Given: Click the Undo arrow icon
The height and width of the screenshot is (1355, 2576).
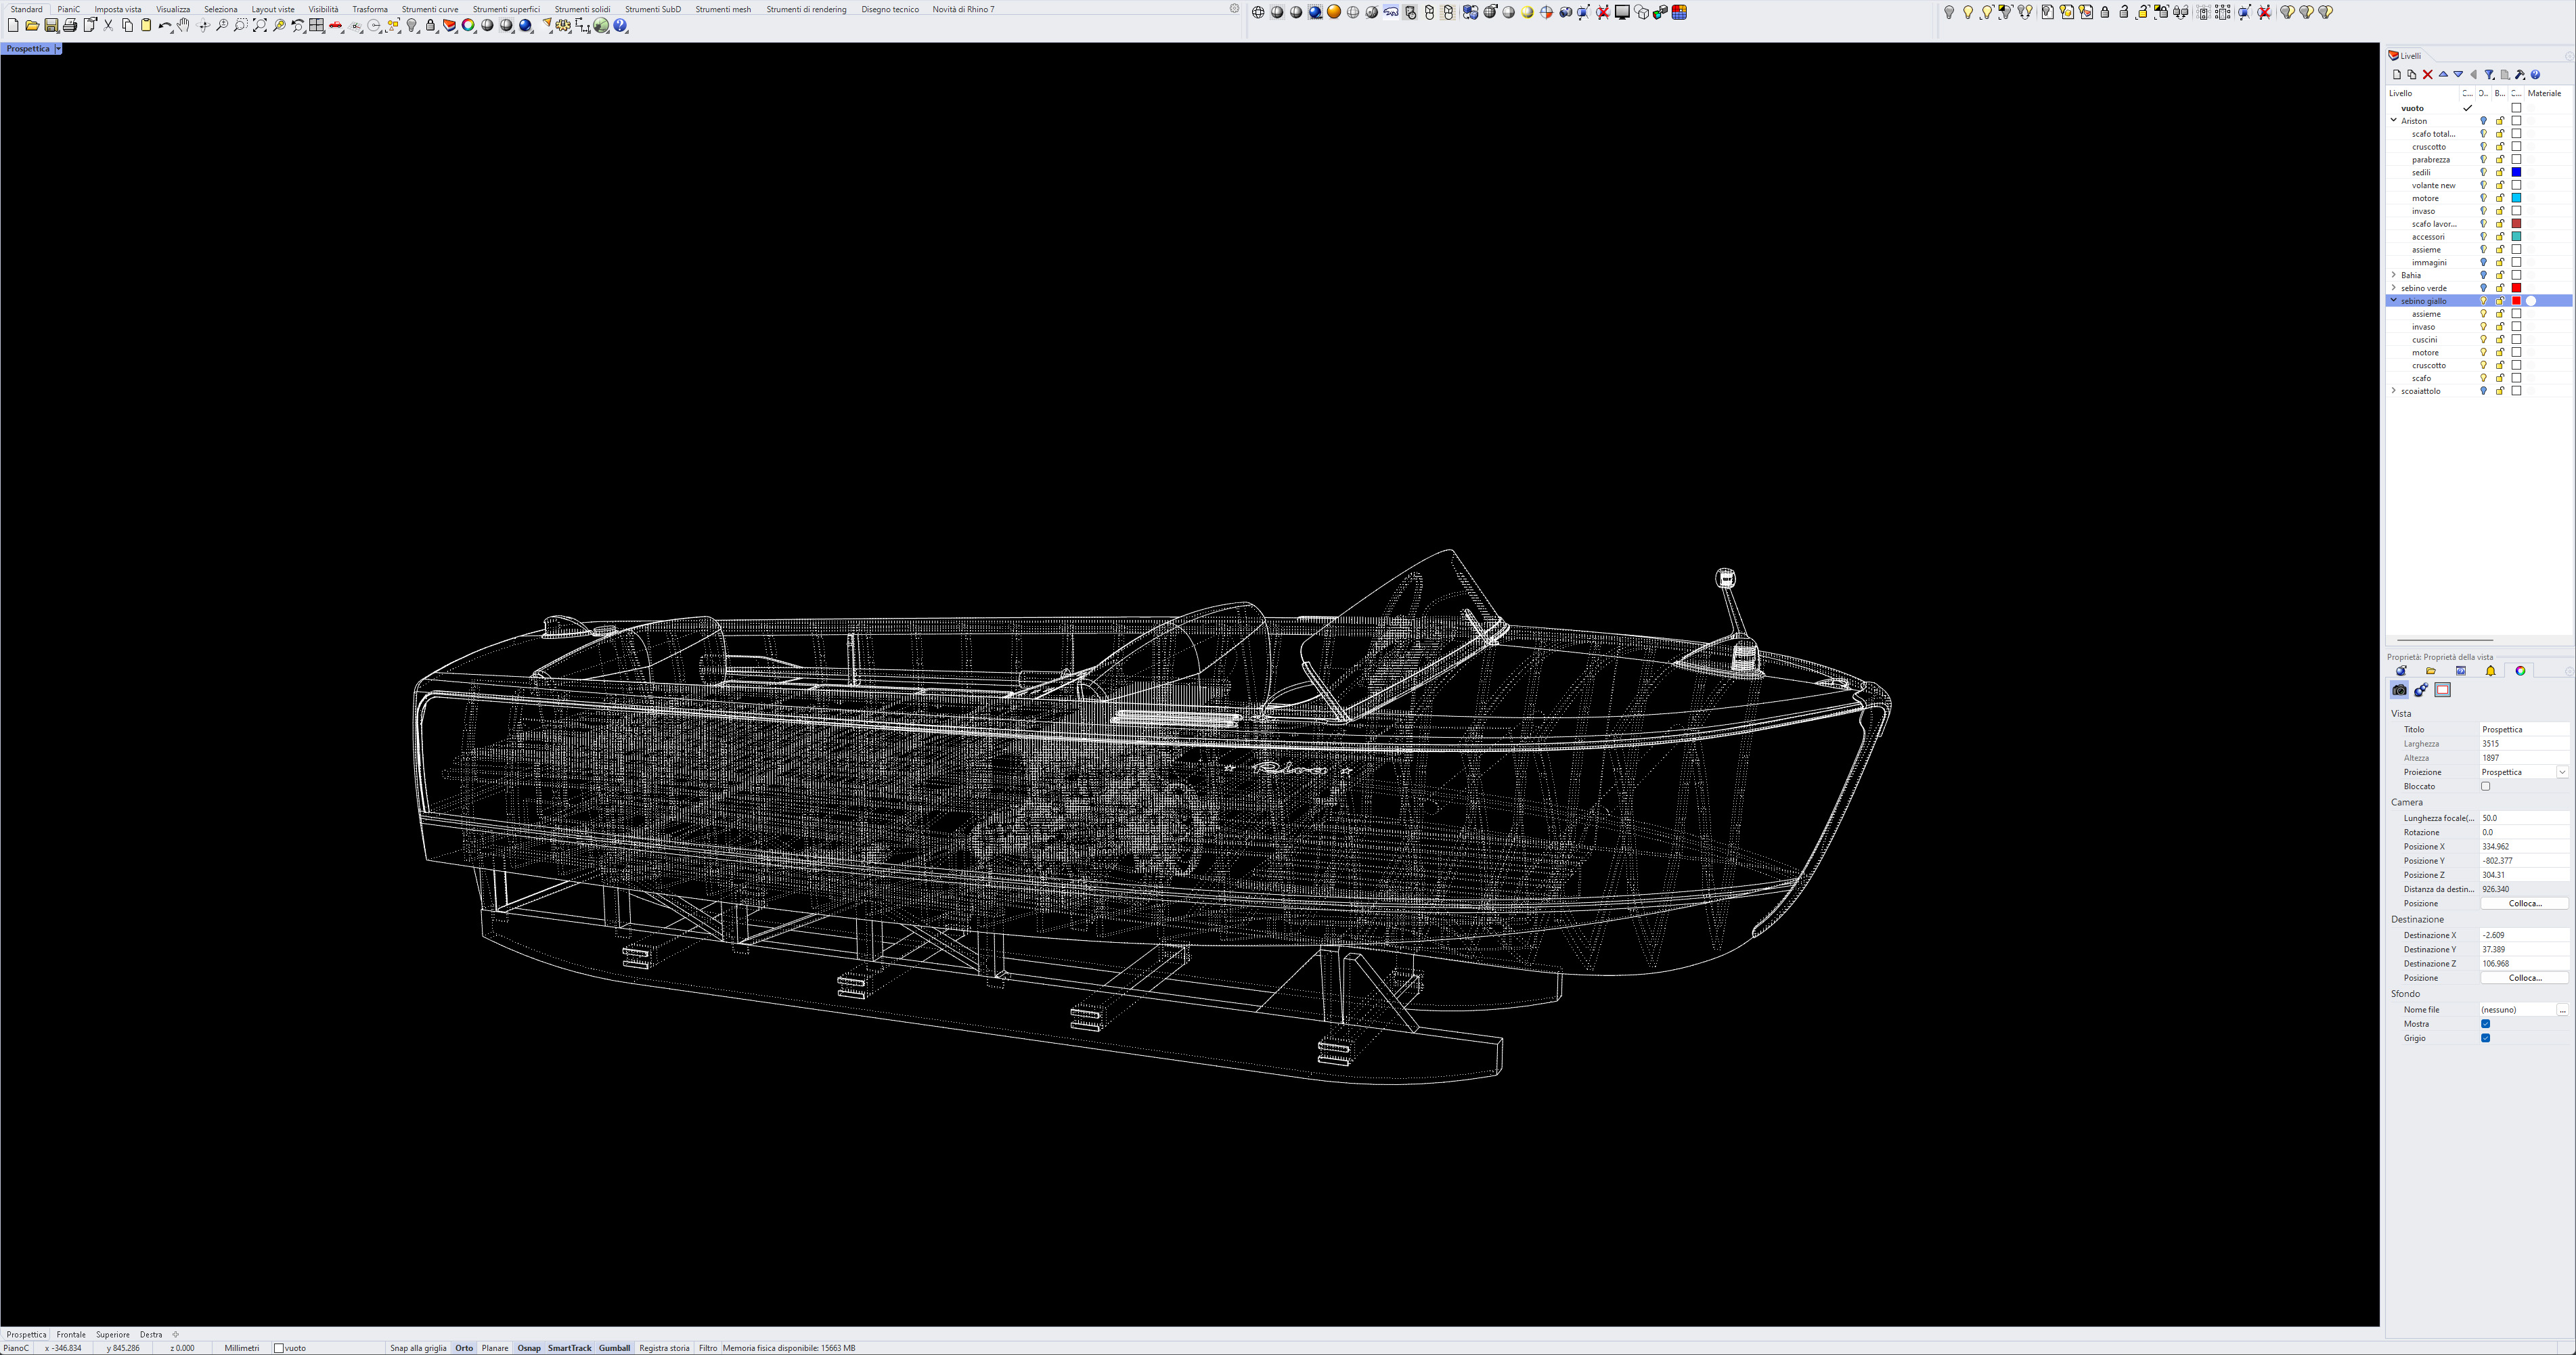Looking at the screenshot, I should tap(164, 26).
